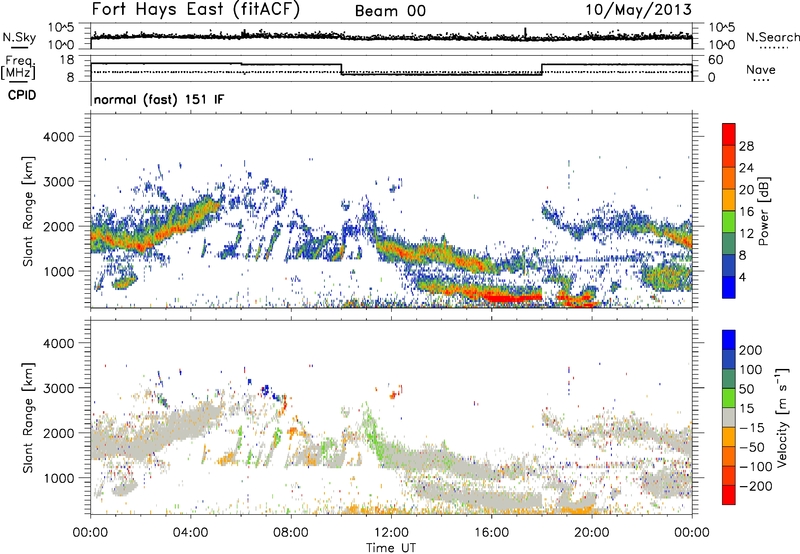Click the 'Fort Hays East (fitACF)' title
The height and width of the screenshot is (554, 800).
click(x=195, y=9)
